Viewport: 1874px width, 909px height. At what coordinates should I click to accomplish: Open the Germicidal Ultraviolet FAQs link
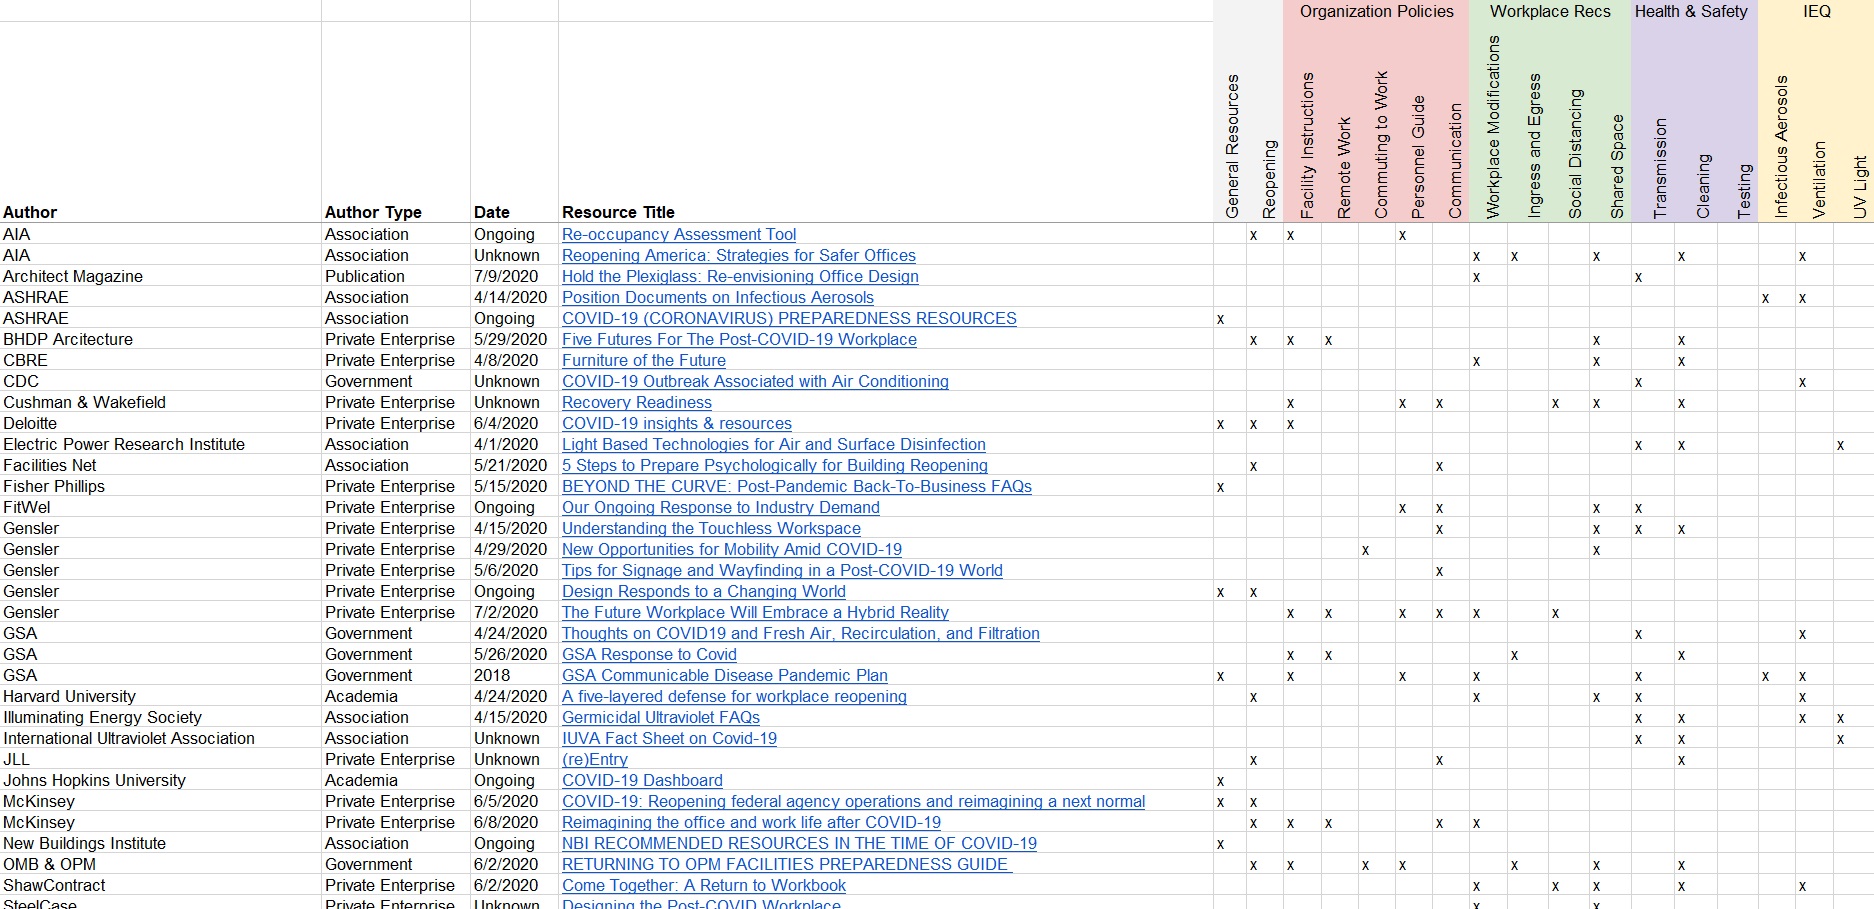point(661,717)
